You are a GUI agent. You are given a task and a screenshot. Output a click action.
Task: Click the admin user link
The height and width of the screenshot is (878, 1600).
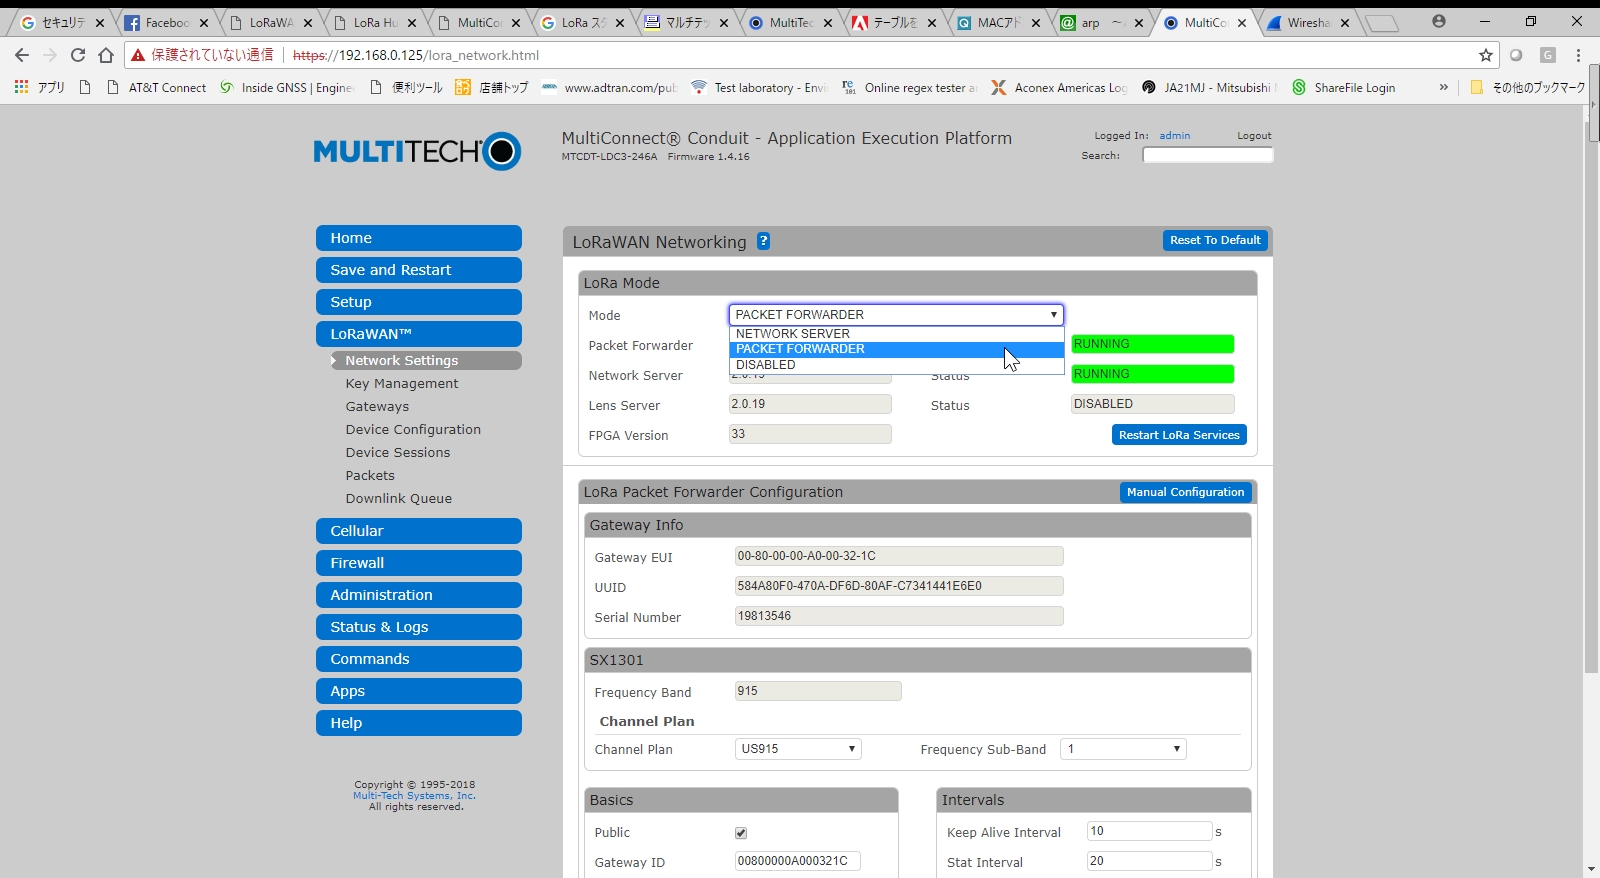click(x=1175, y=136)
